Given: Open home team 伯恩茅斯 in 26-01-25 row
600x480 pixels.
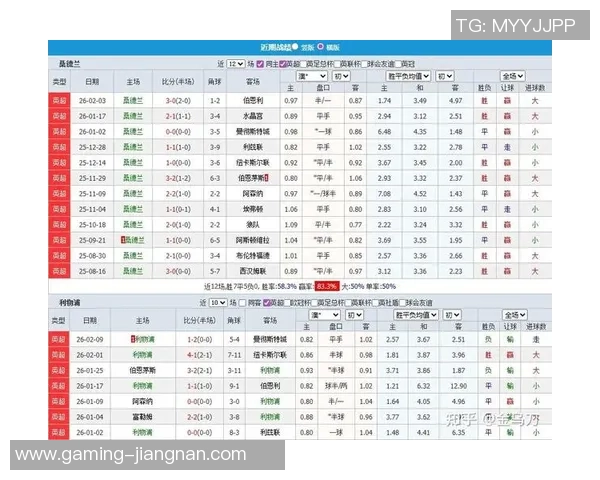Looking at the screenshot, I should coord(142,371).
